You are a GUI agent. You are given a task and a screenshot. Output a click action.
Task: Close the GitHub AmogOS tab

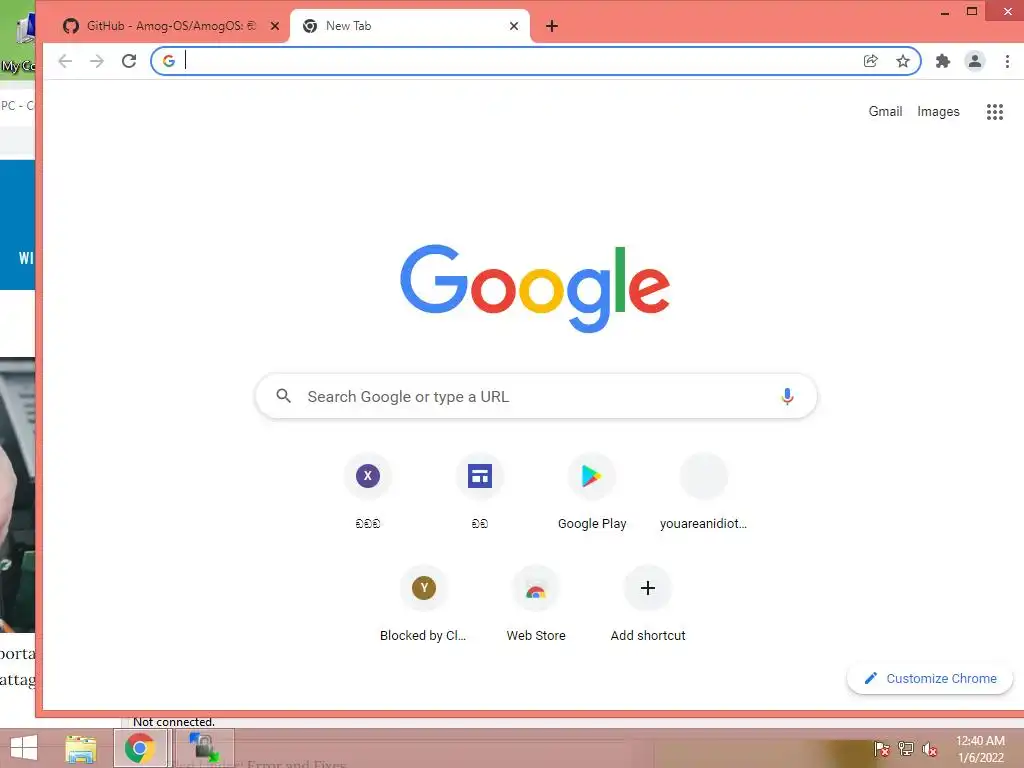(x=275, y=26)
